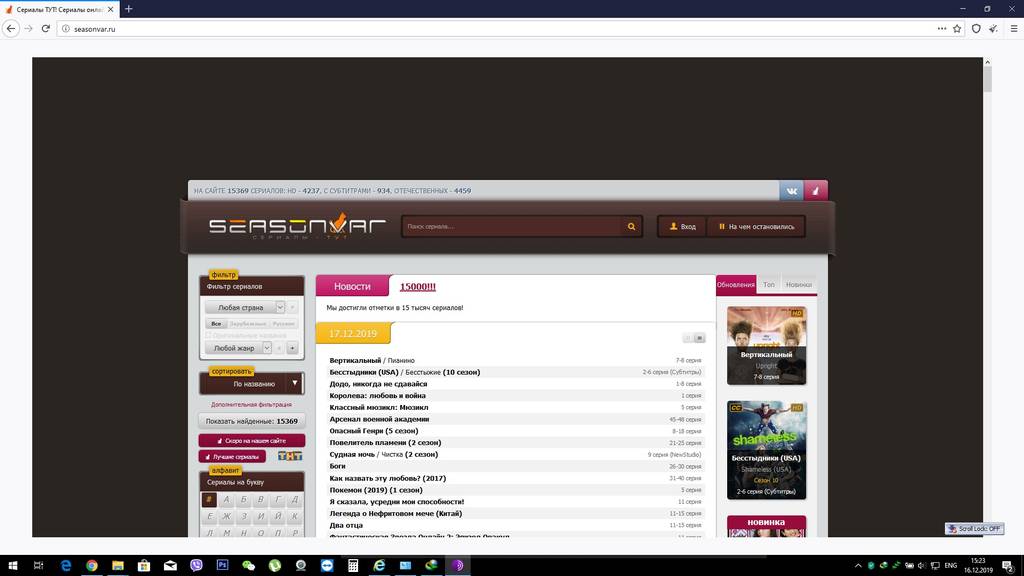Tick the original titles checkbox

tap(209, 335)
